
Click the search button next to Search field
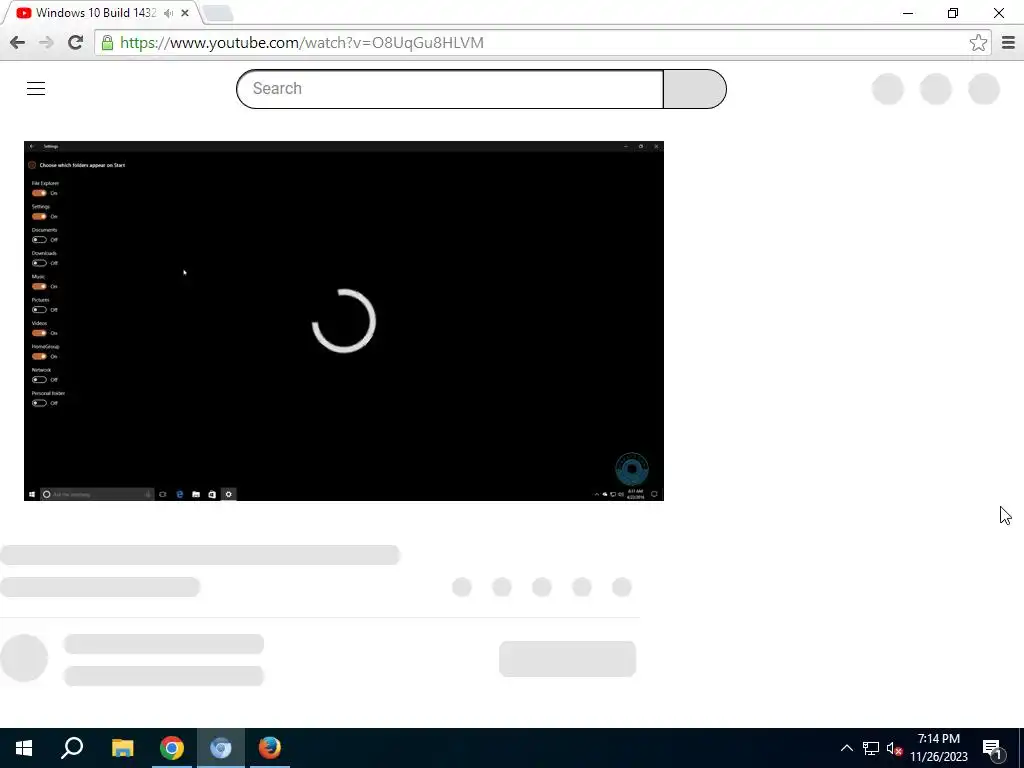tap(695, 89)
